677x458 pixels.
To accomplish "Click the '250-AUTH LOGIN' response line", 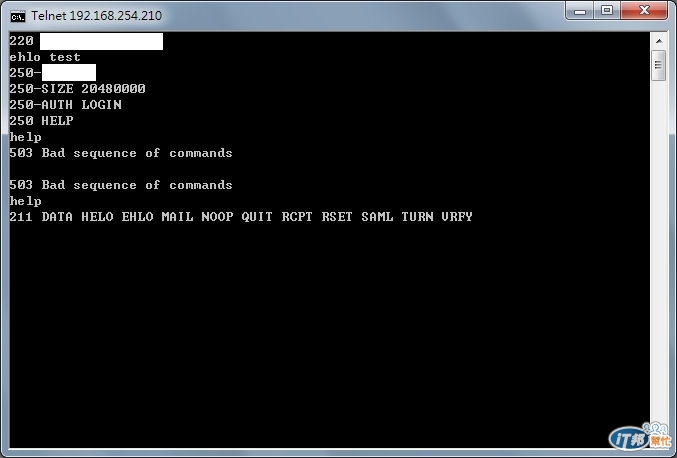I will (65, 105).
